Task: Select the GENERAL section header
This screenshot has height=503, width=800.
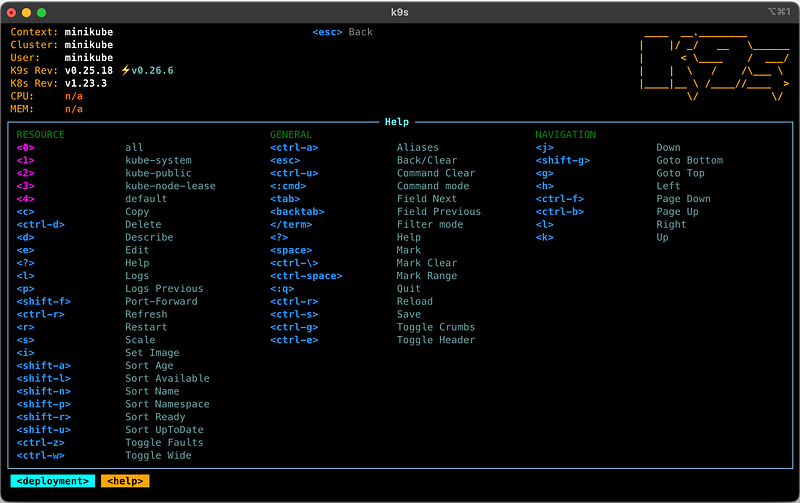Action: (x=291, y=135)
